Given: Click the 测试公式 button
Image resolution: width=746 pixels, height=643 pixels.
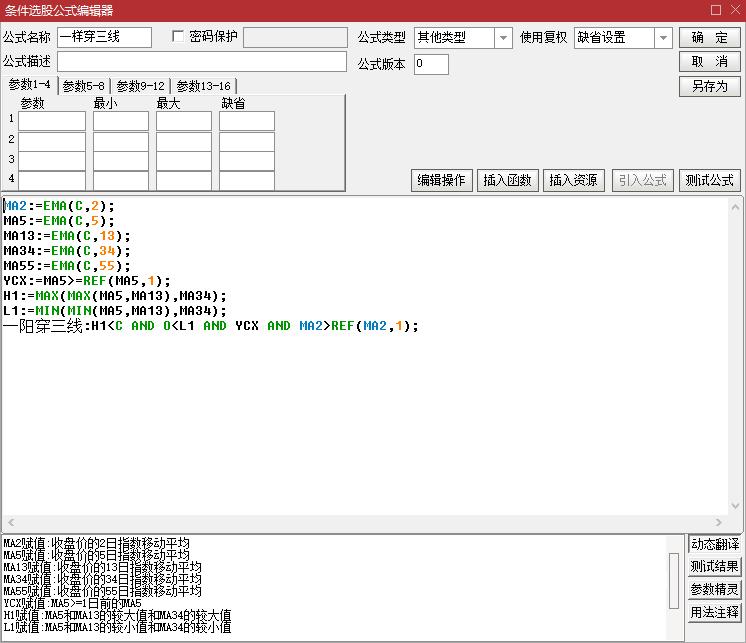Looking at the screenshot, I should pos(709,180).
